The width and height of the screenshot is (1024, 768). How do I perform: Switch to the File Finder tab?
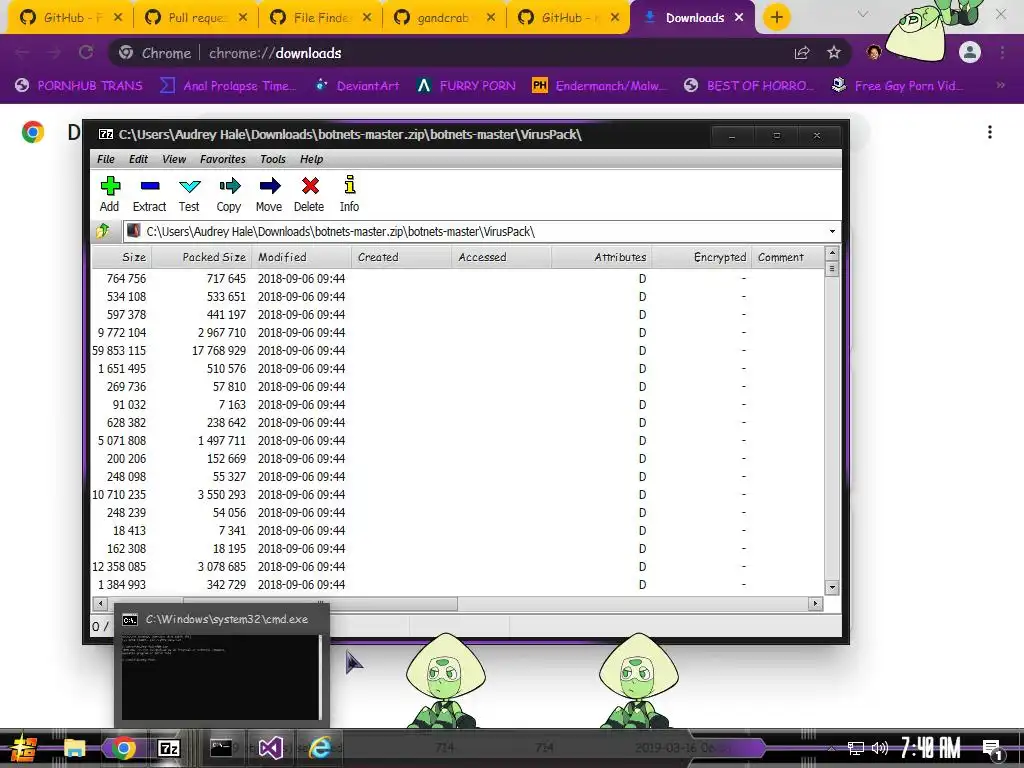point(319,18)
